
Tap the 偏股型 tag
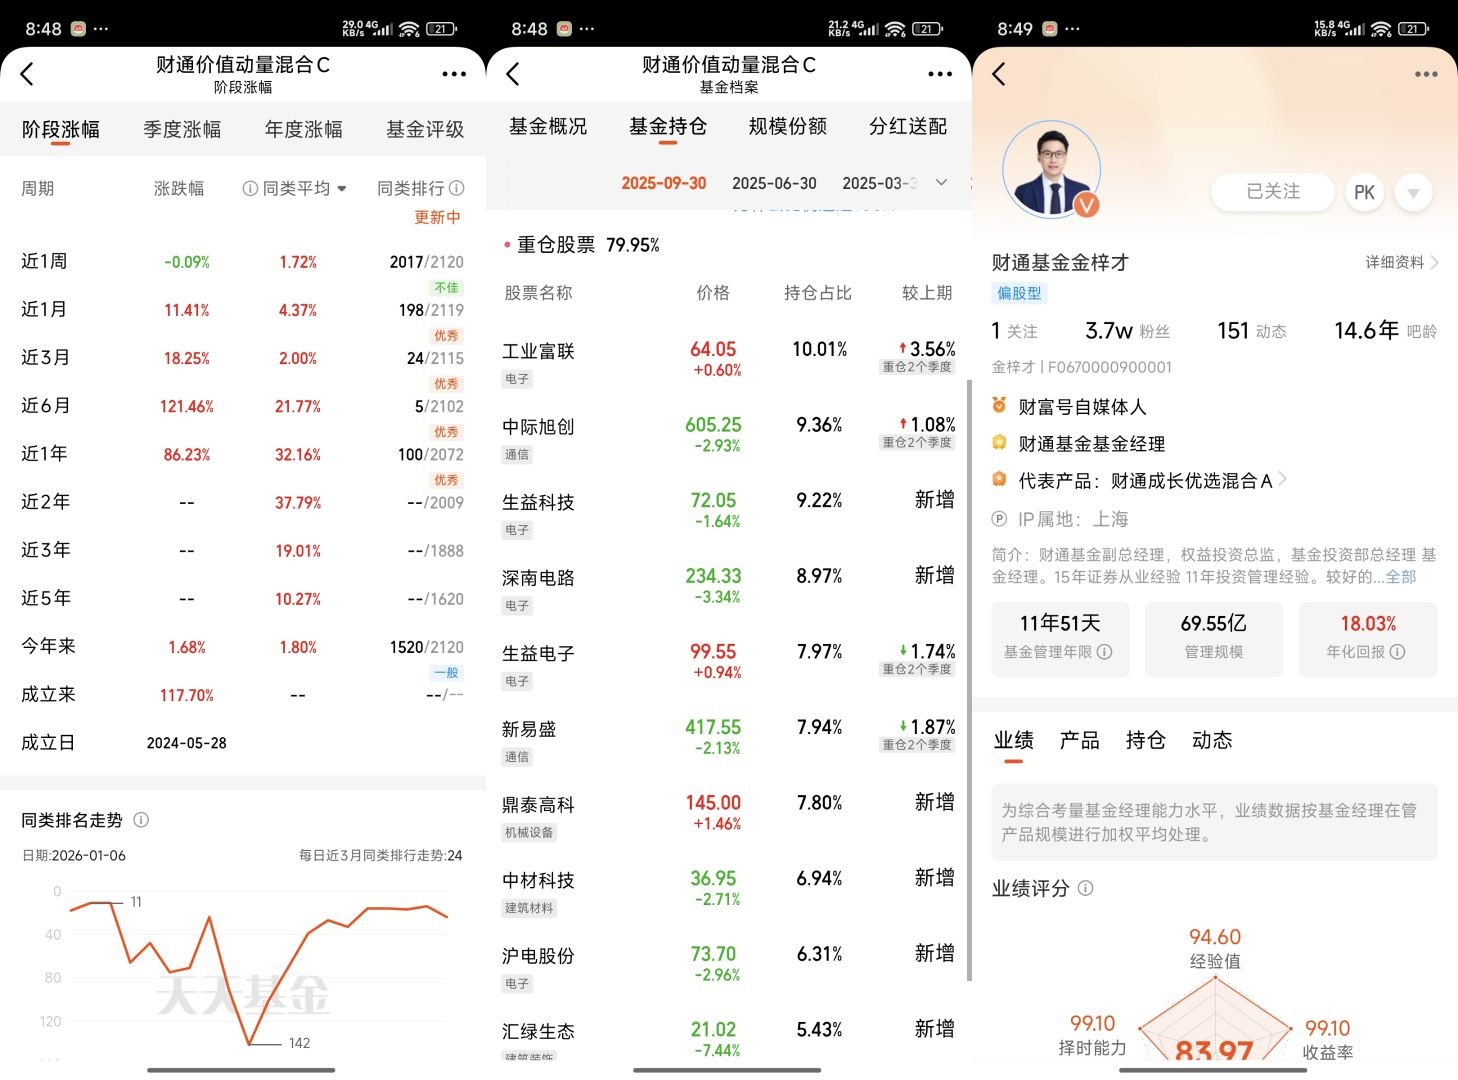pos(1019,293)
